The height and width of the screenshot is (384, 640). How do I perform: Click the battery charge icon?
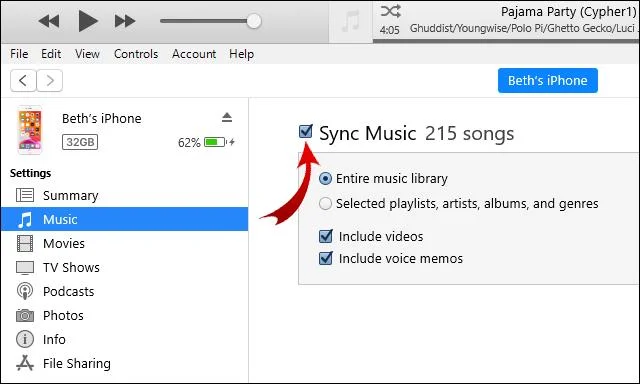(215, 142)
